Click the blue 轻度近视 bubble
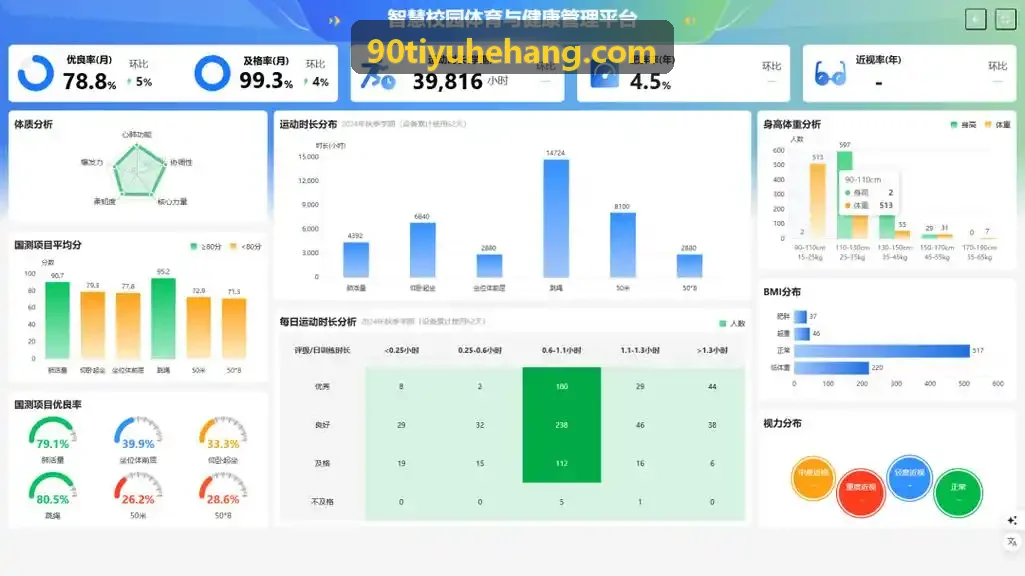 (909, 477)
